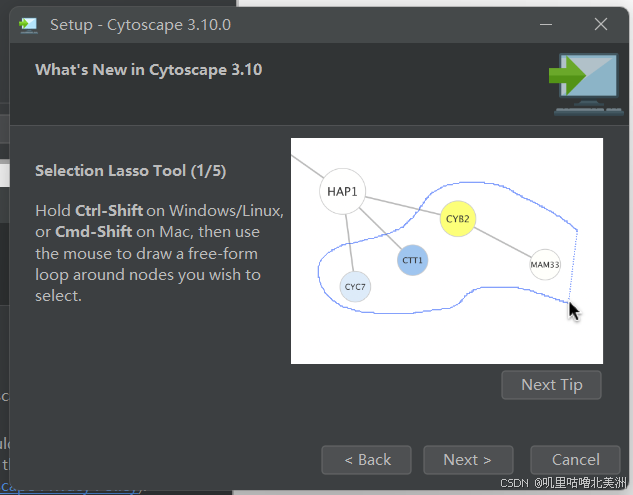Image resolution: width=633 pixels, height=495 pixels.
Task: Click 'Setup - Cytoscape 3.10.0' title text
Action: click(140, 25)
